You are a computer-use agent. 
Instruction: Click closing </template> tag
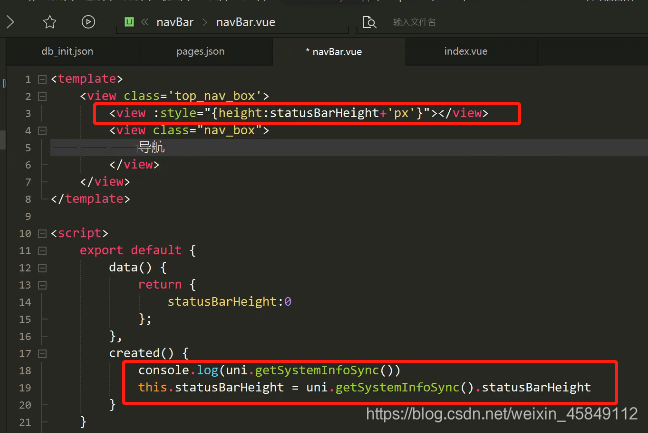click(x=91, y=199)
